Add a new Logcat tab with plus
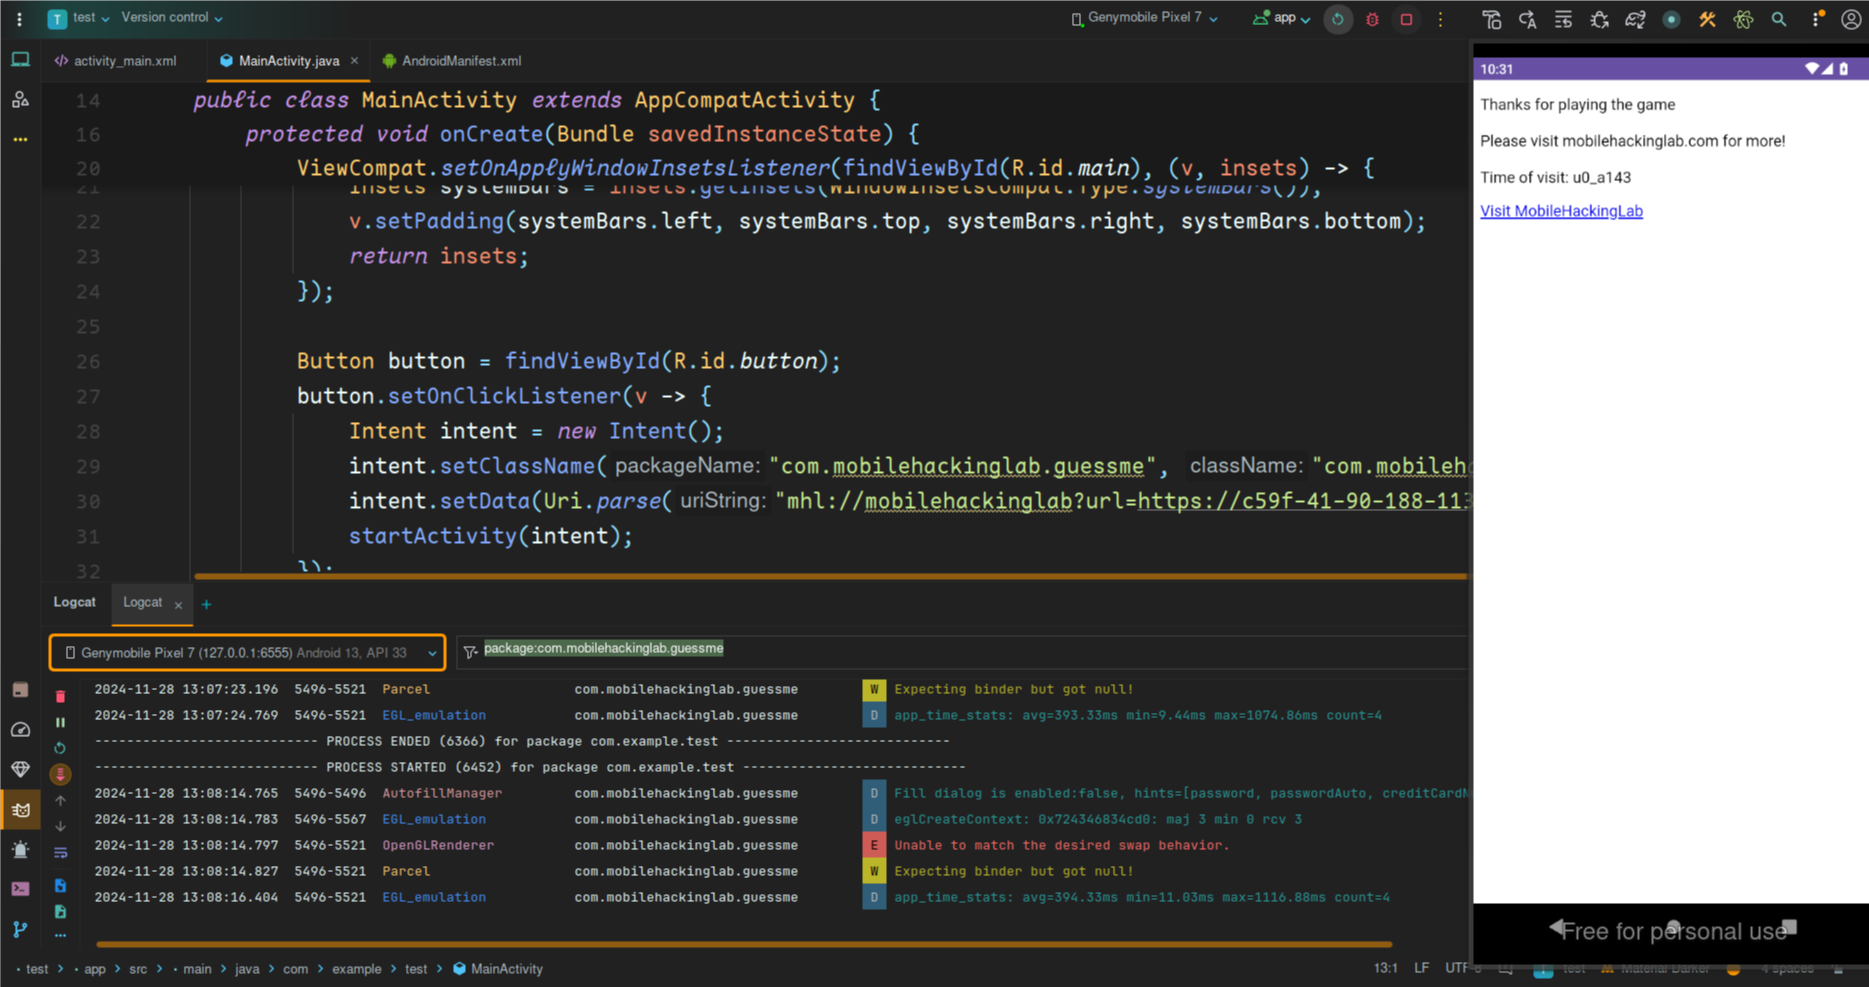1869x987 pixels. click(206, 604)
